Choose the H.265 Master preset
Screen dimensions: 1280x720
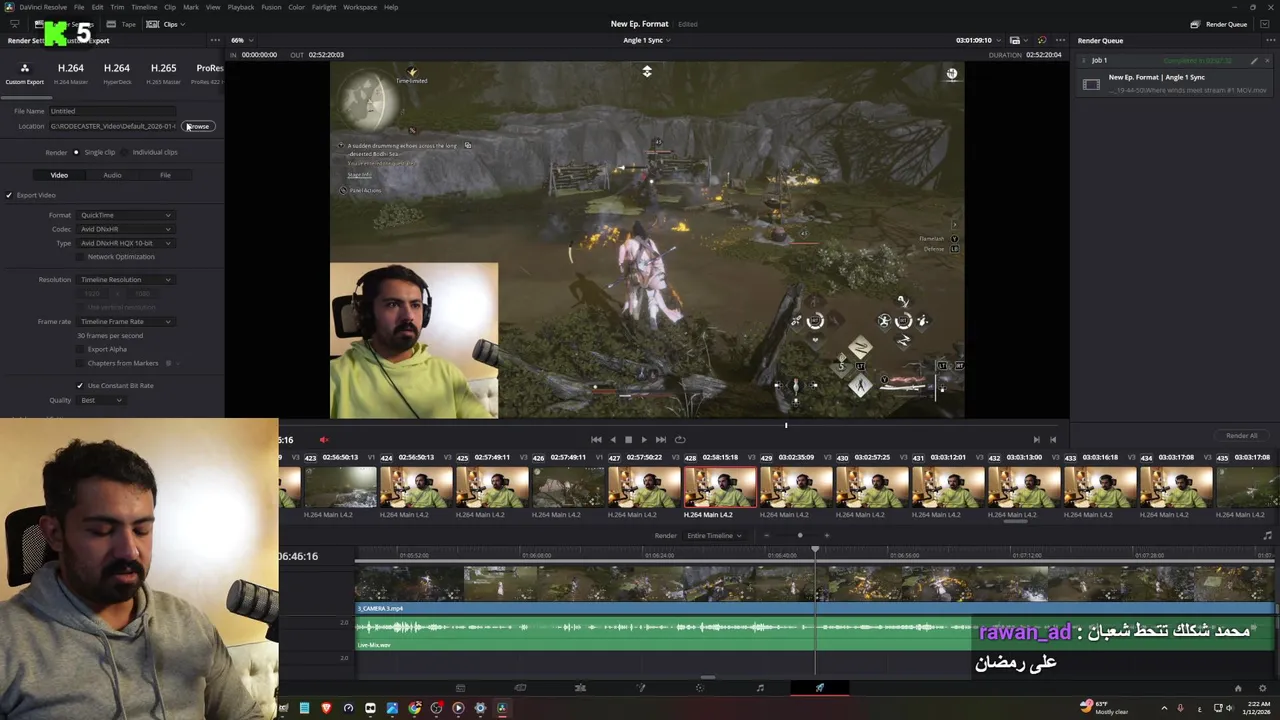(x=163, y=73)
